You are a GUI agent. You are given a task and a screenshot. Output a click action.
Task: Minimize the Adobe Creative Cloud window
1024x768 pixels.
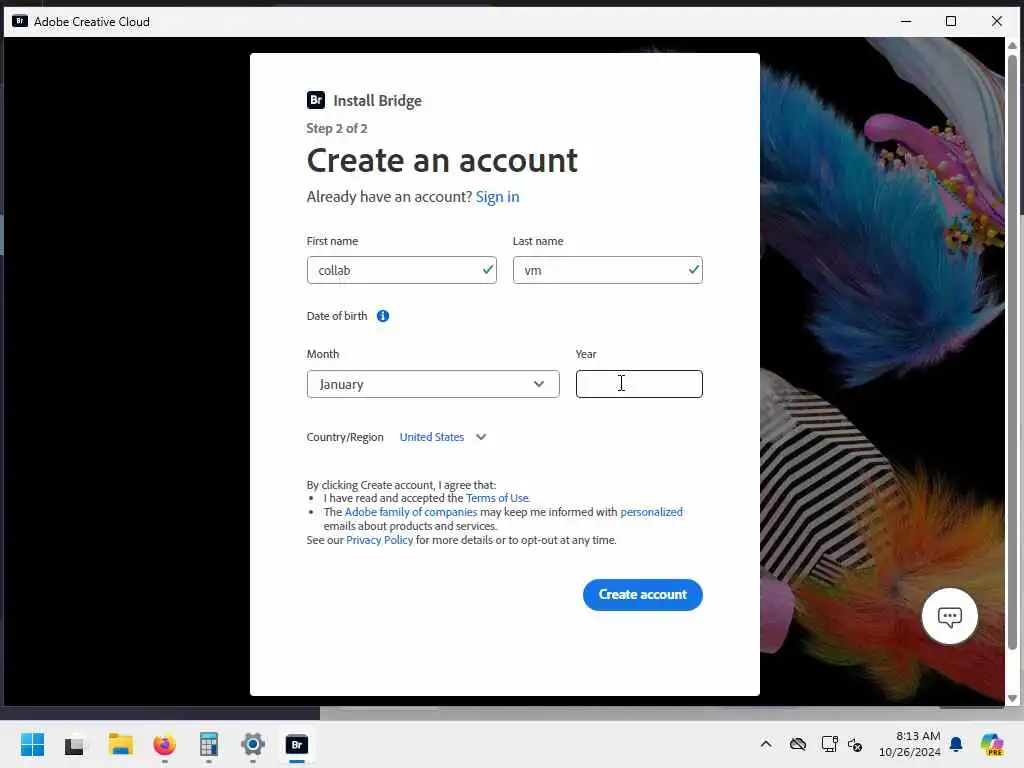(x=906, y=21)
